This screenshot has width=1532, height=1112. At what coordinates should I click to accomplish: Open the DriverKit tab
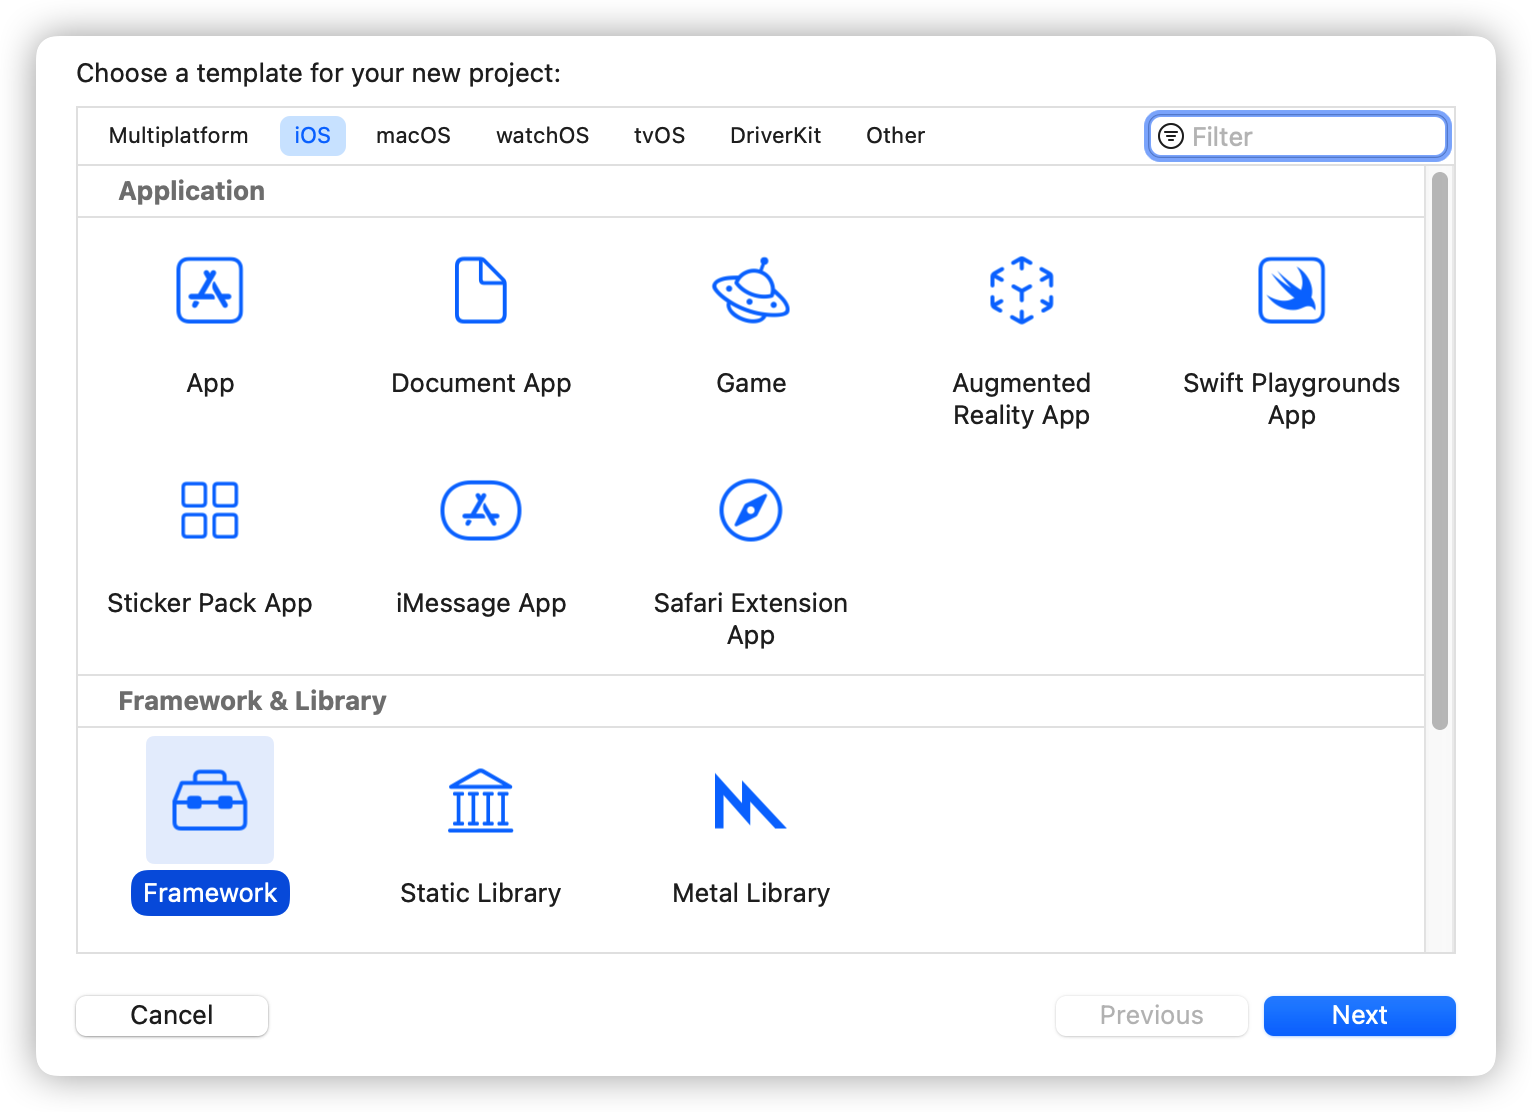(776, 136)
